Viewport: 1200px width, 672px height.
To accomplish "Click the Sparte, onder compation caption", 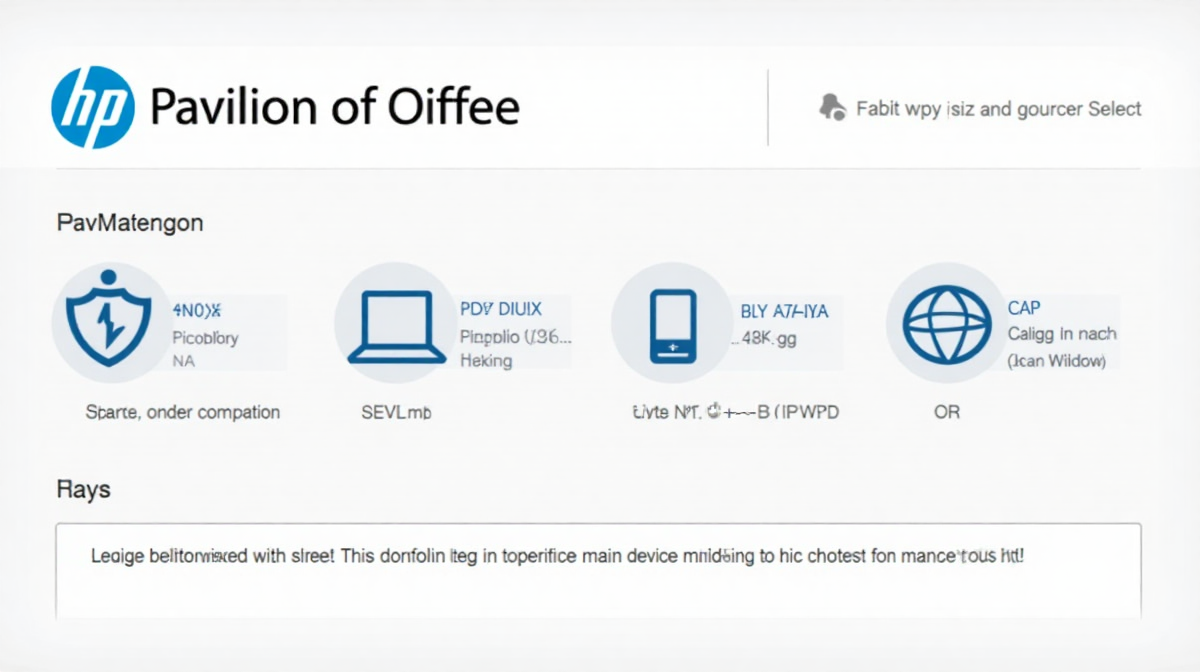I will click(183, 412).
